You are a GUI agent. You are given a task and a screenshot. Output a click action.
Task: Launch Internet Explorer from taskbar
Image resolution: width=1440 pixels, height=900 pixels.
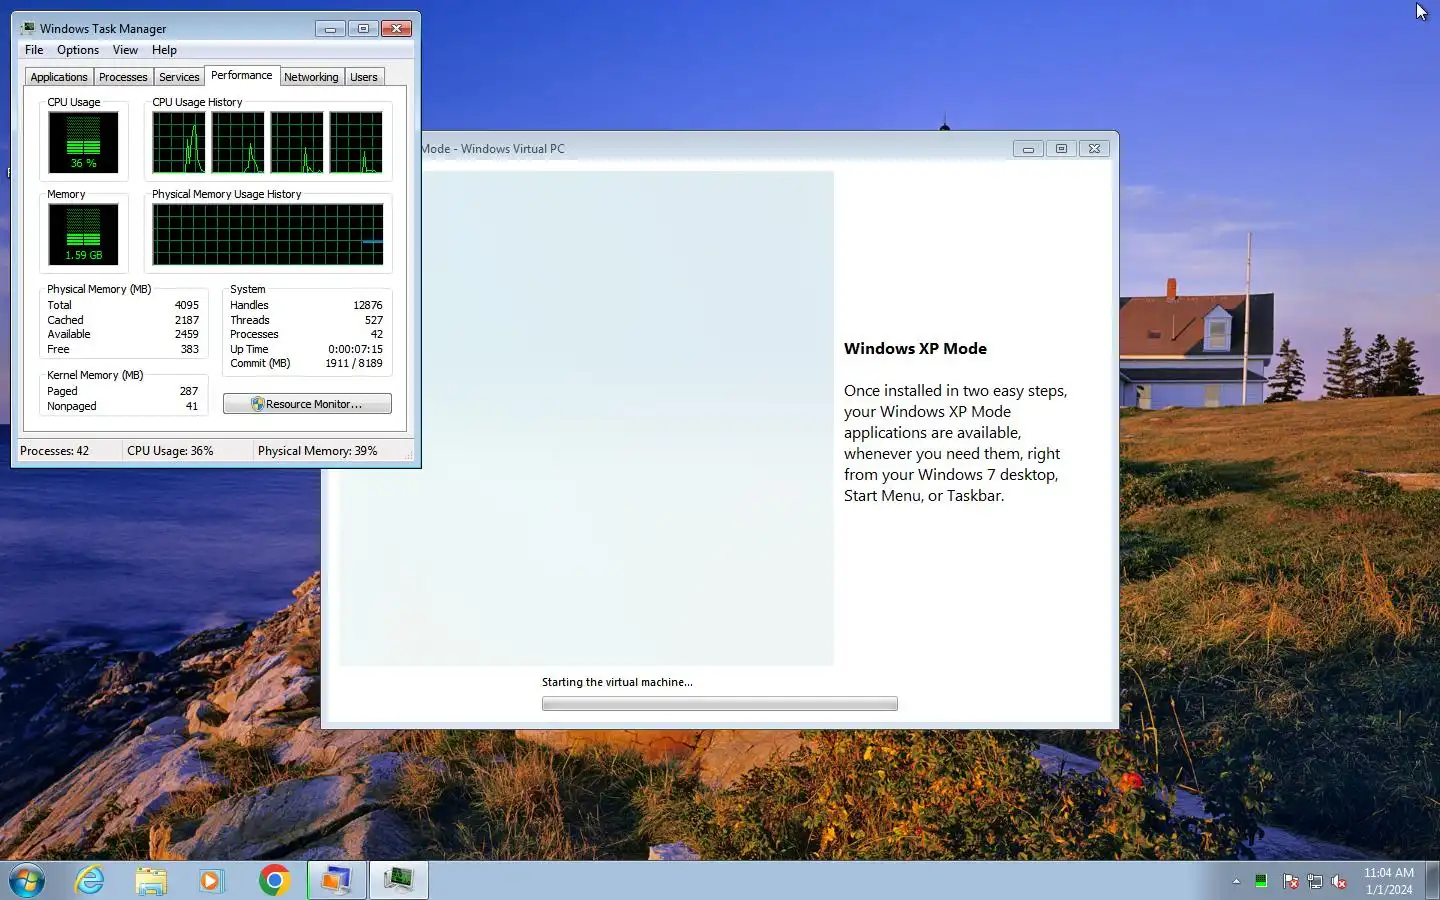[90, 881]
